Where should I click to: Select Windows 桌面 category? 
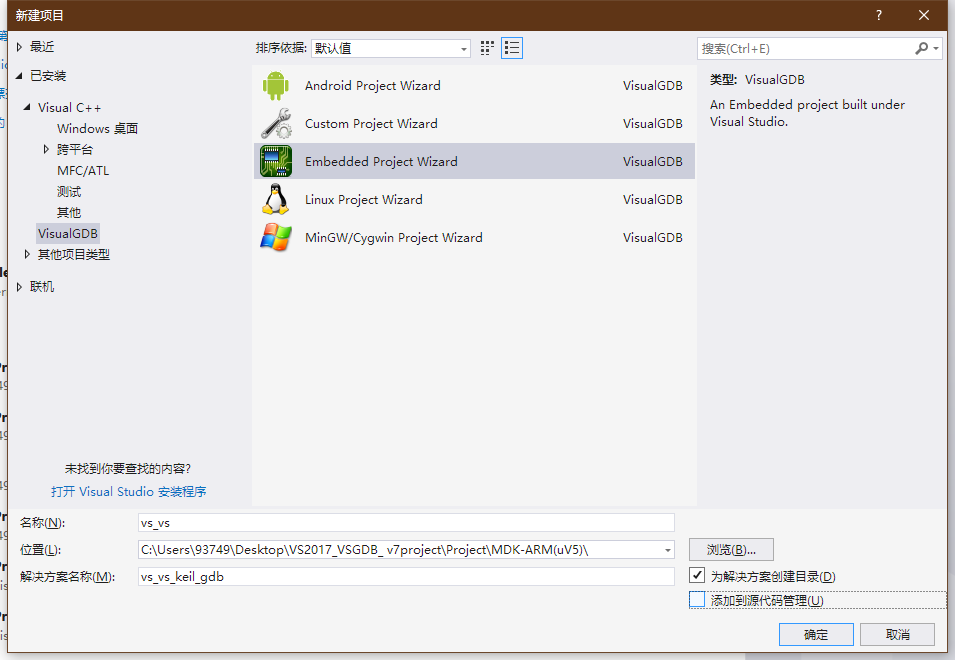pos(97,128)
